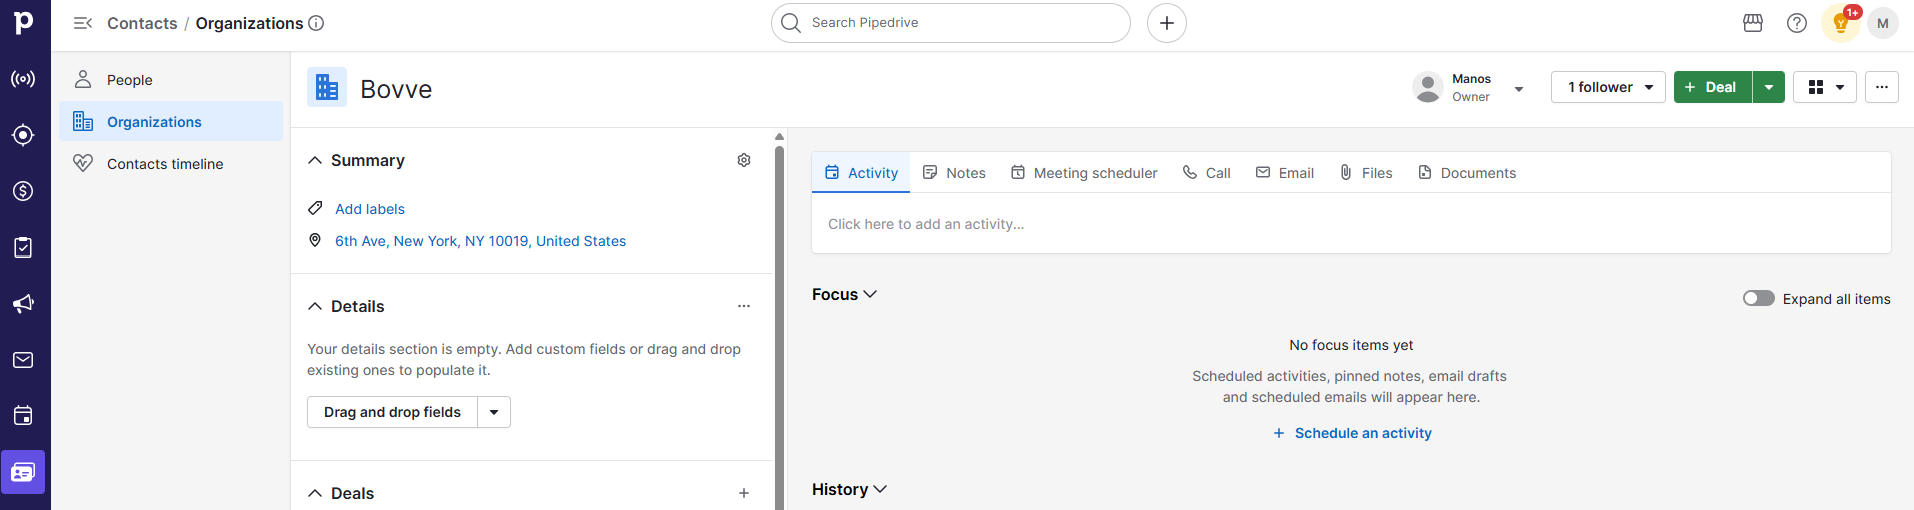Switch to the Notes tab
The image size is (1914, 510).
[954, 173]
